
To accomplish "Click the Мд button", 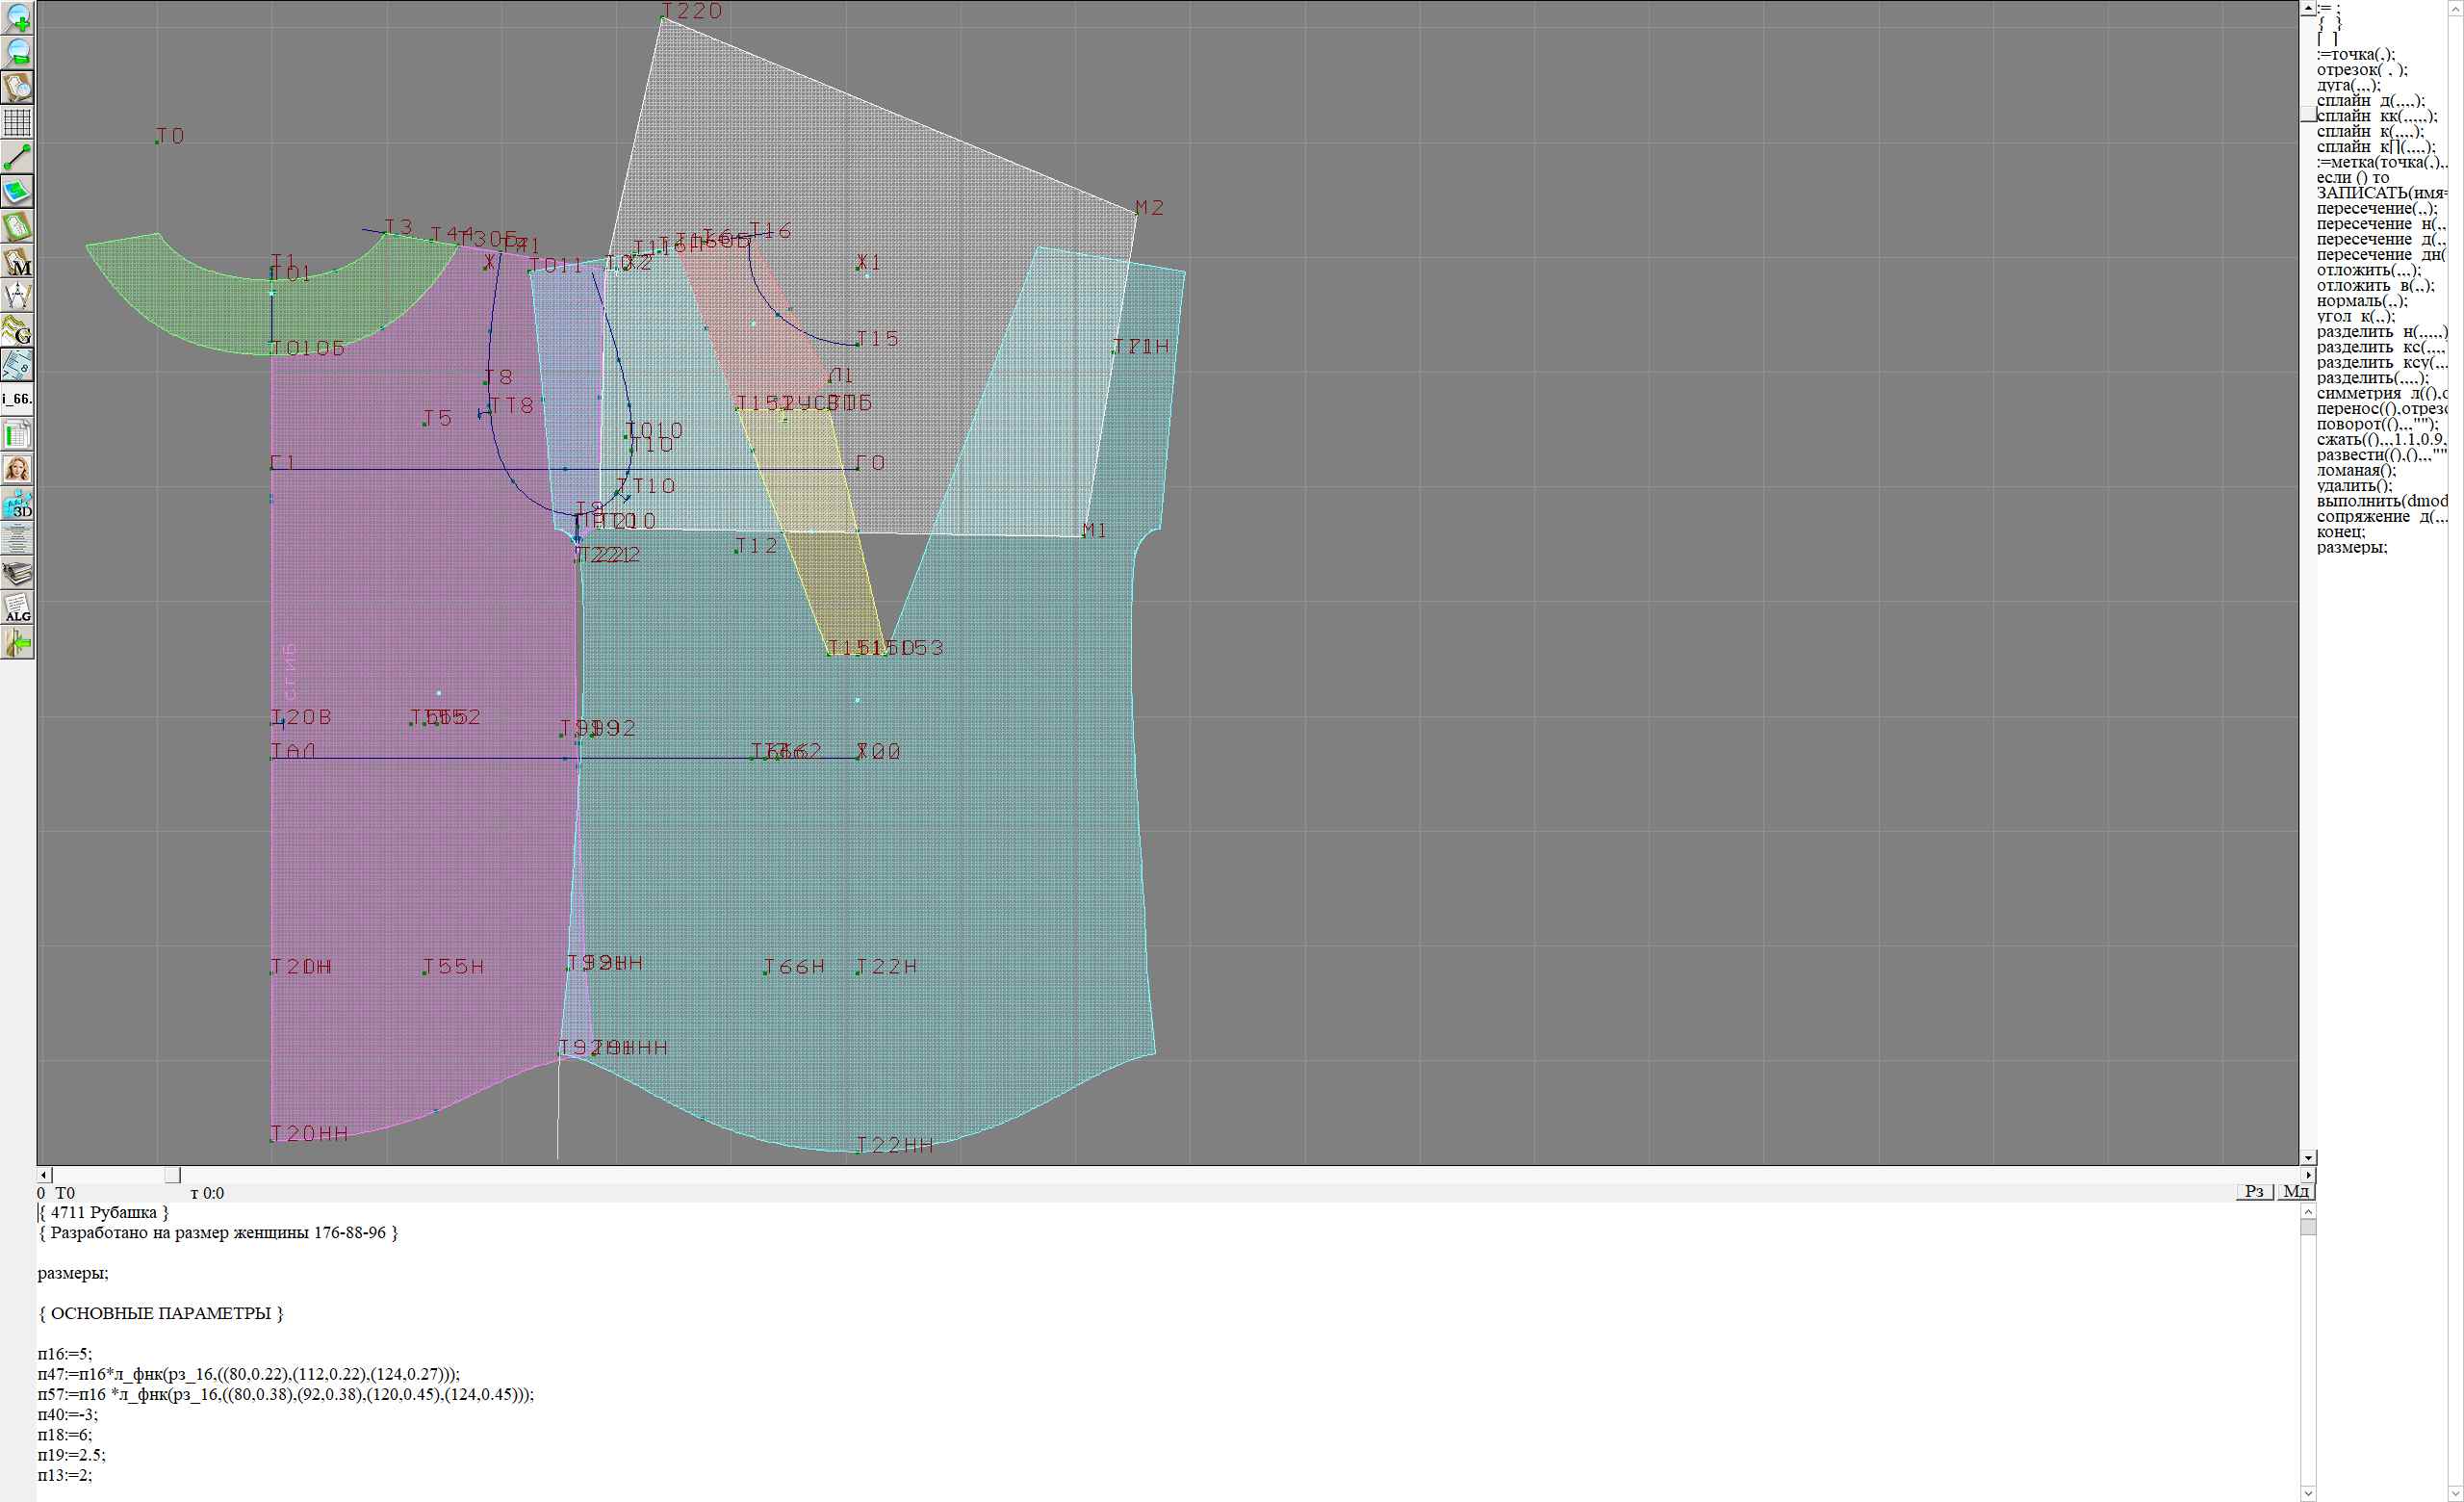I will 2296,1191.
